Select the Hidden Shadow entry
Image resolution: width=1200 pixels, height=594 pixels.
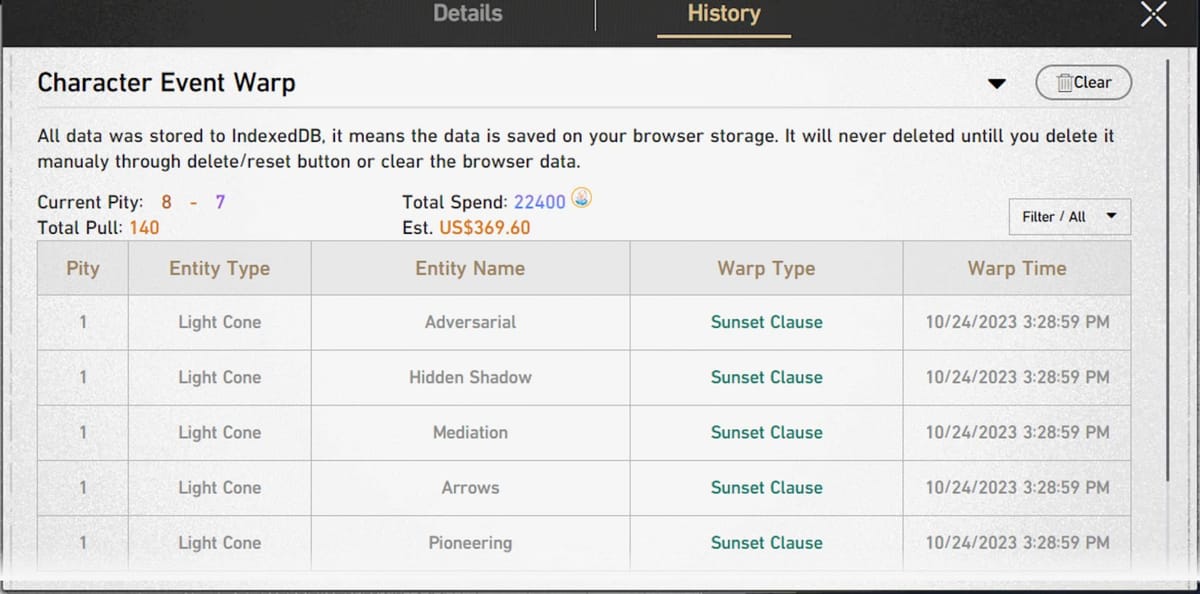(x=470, y=377)
